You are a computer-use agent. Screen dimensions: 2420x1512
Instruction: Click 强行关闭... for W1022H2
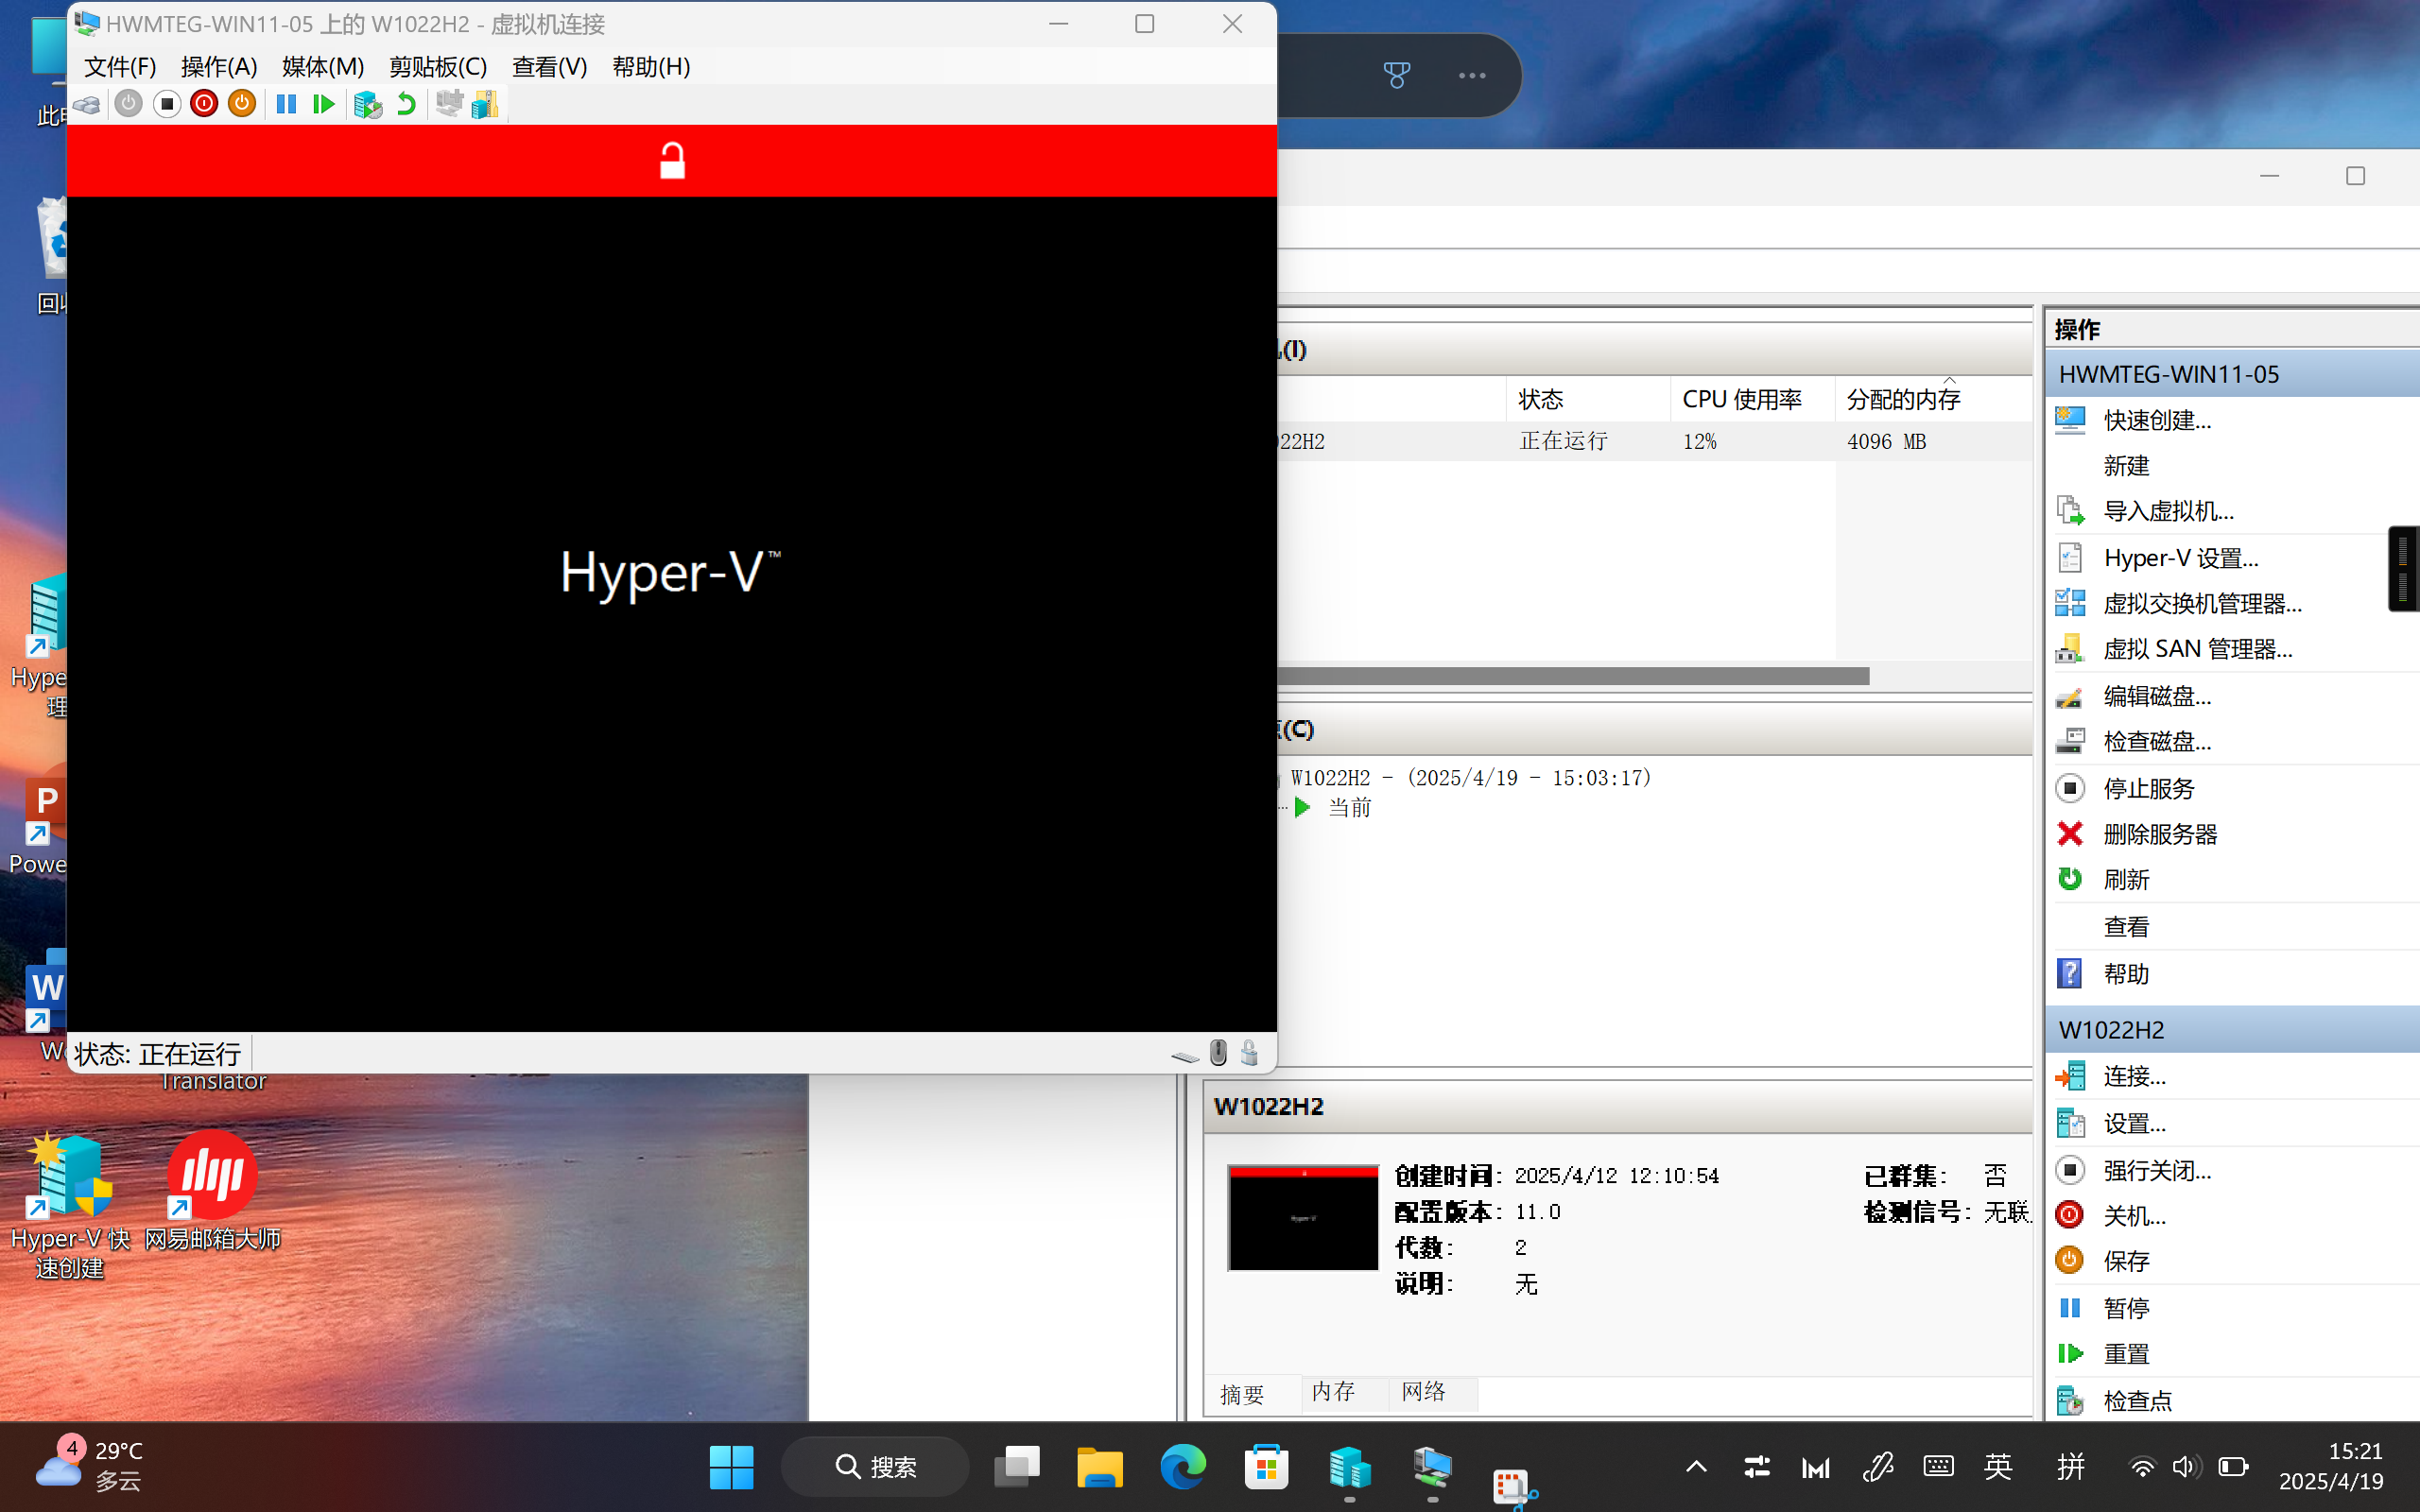click(2156, 1170)
